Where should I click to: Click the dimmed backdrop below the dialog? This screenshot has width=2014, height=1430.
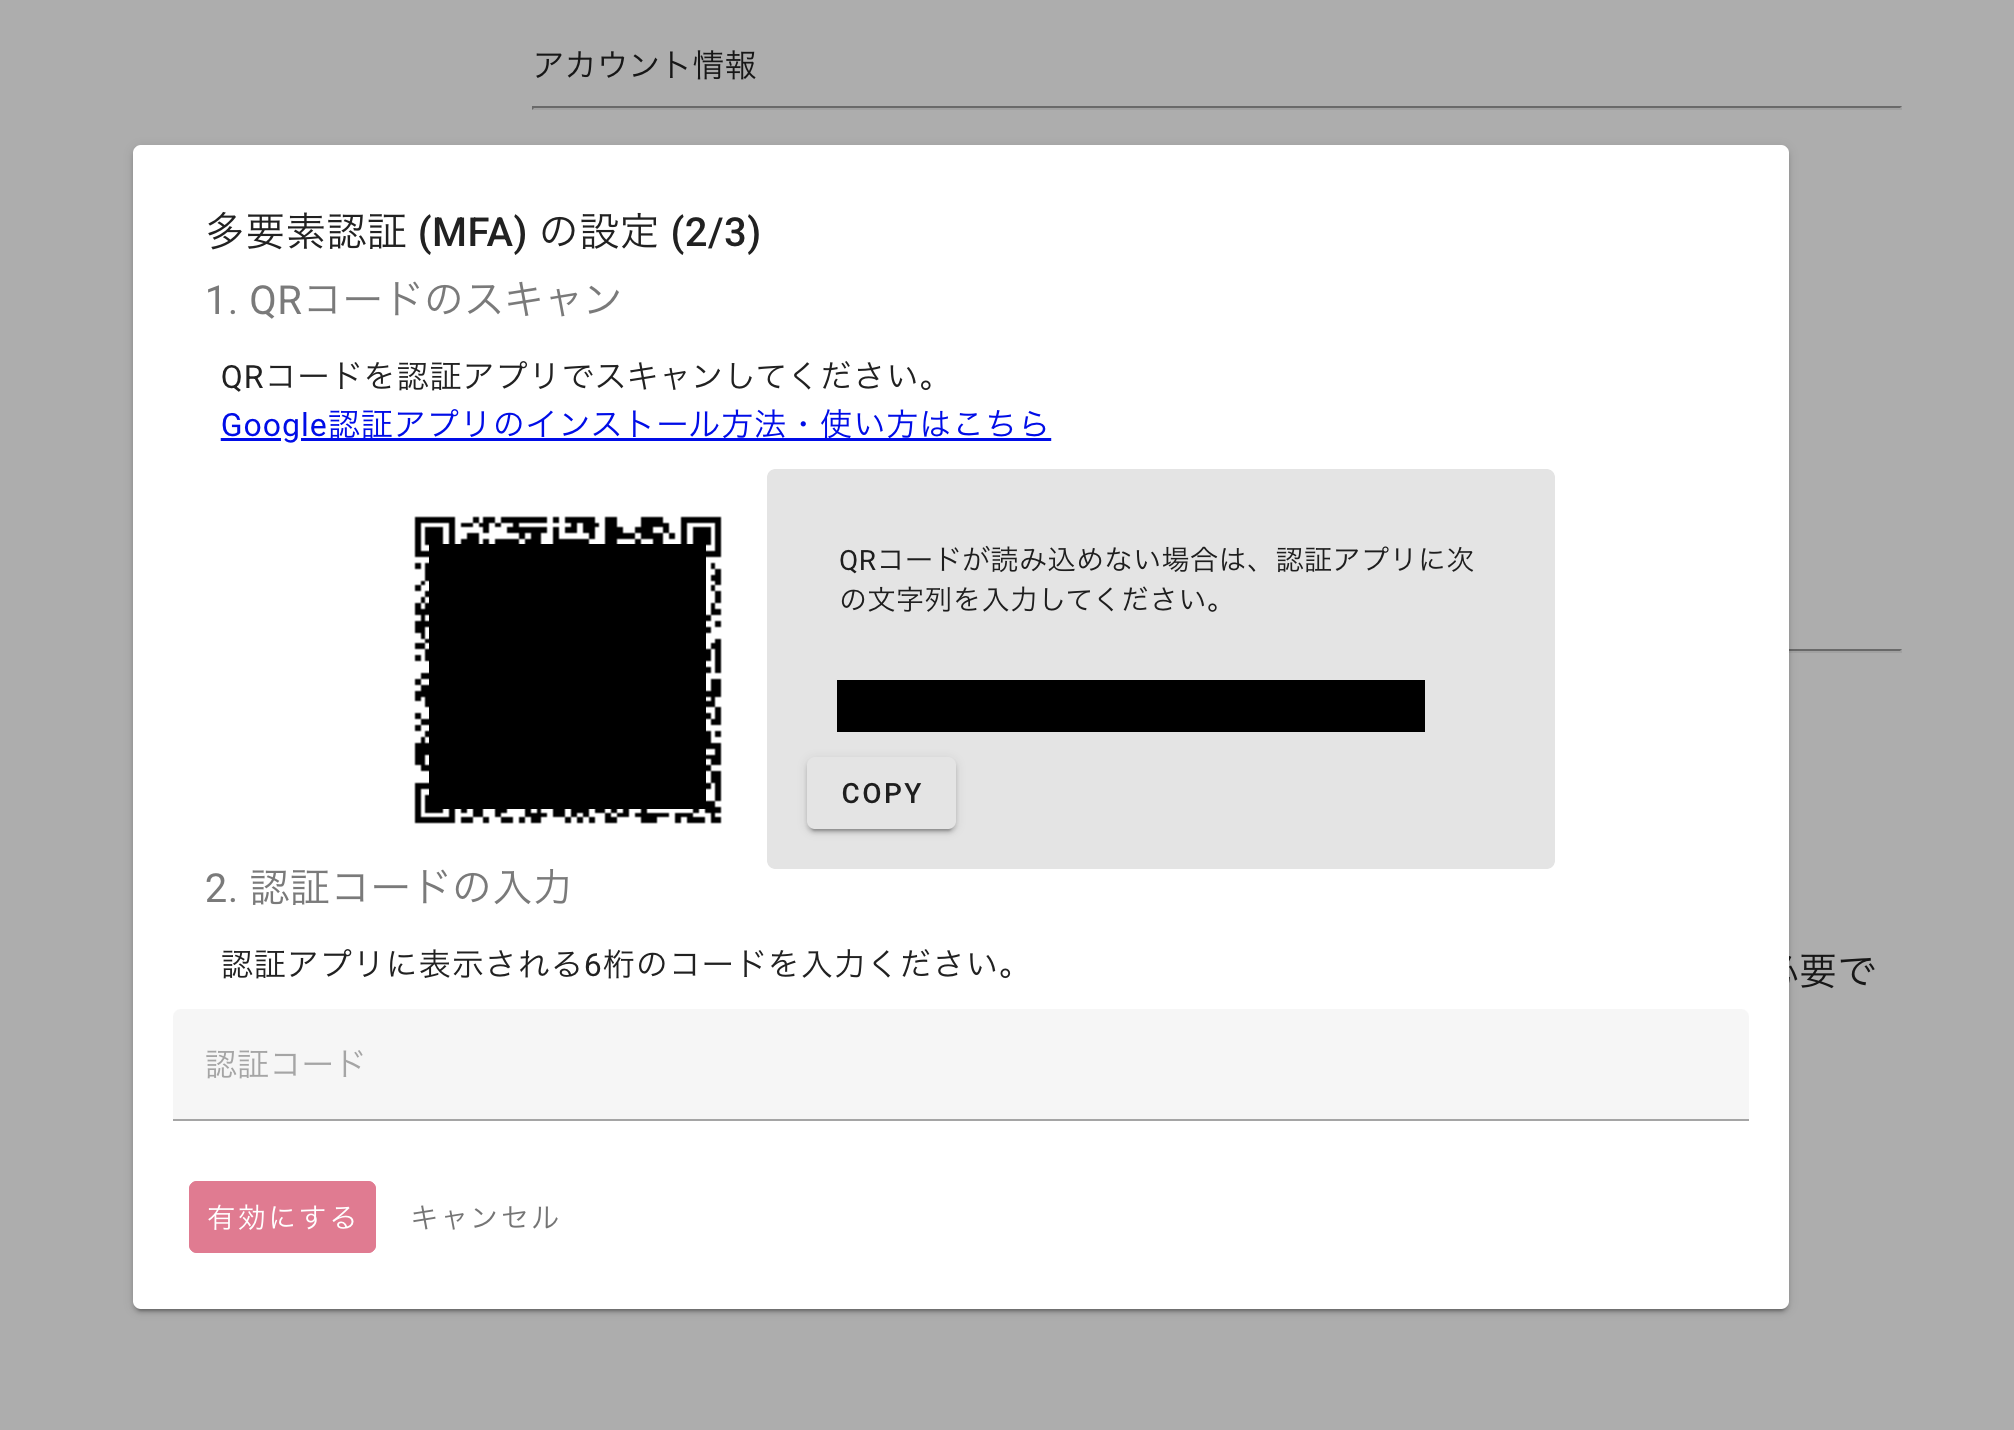[1000, 1370]
